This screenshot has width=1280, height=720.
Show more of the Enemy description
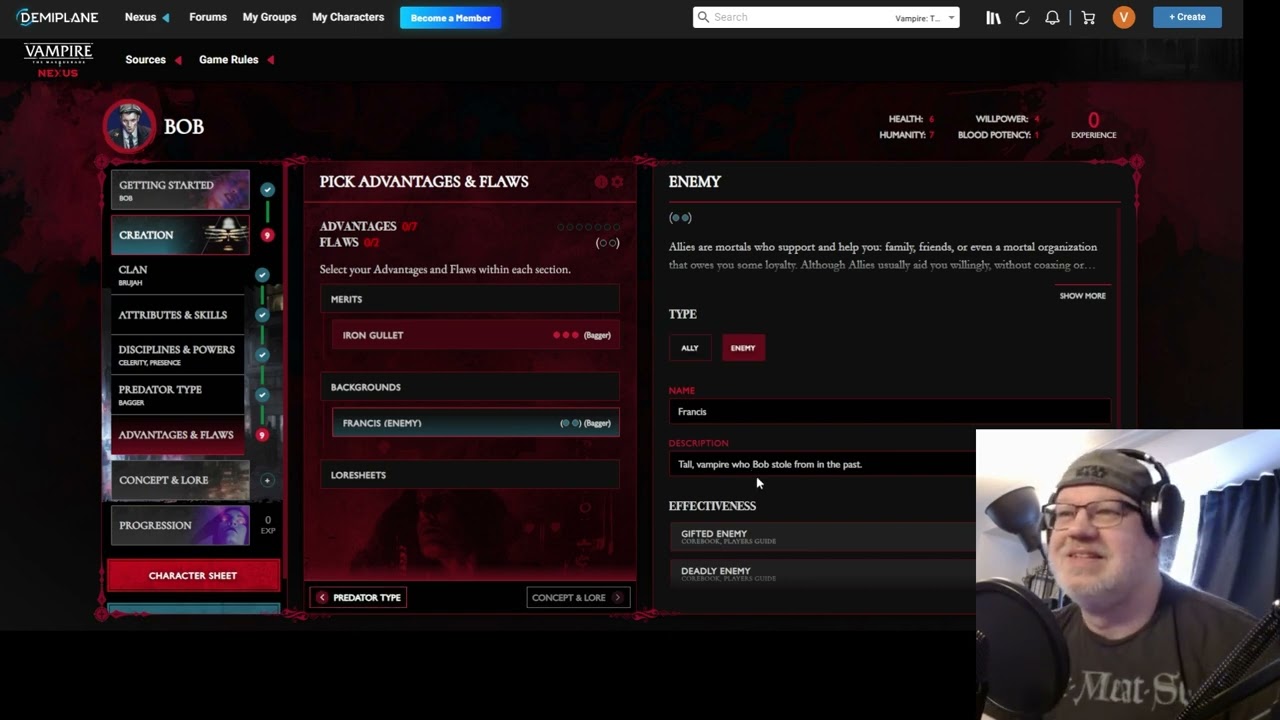(x=1082, y=296)
